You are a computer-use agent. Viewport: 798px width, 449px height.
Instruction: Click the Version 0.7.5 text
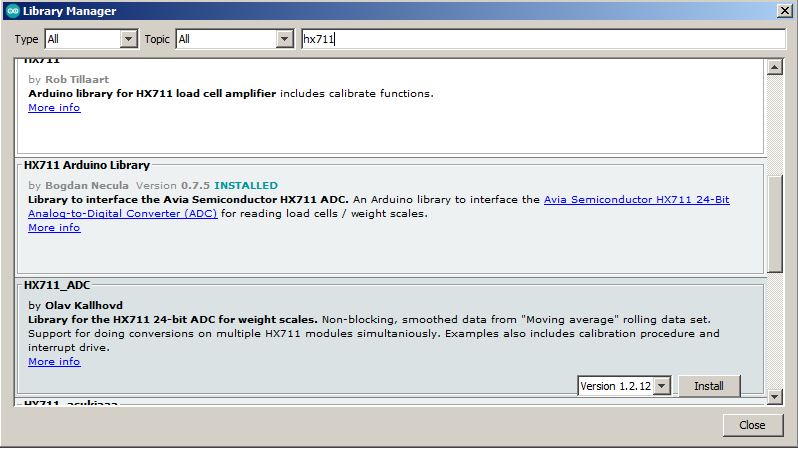173,185
